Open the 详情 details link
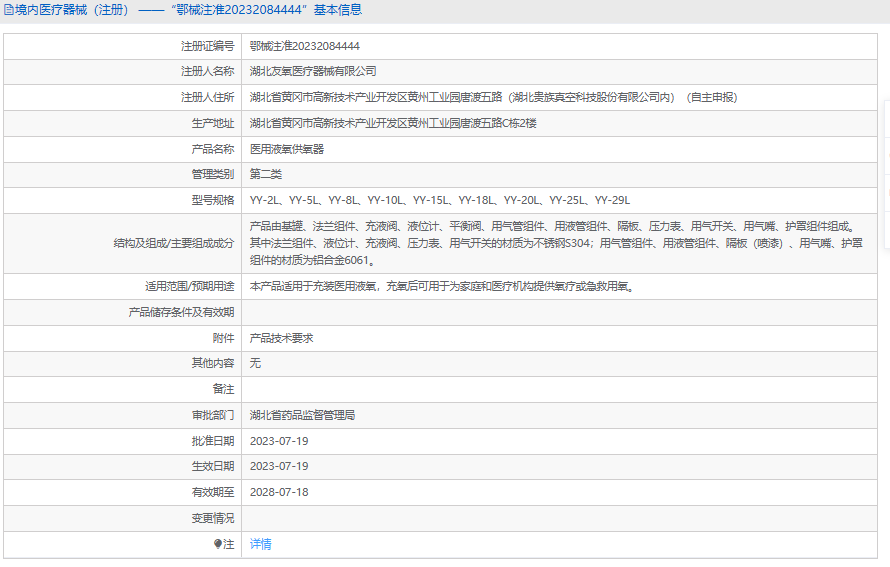This screenshot has width=890, height=567. tap(260, 544)
